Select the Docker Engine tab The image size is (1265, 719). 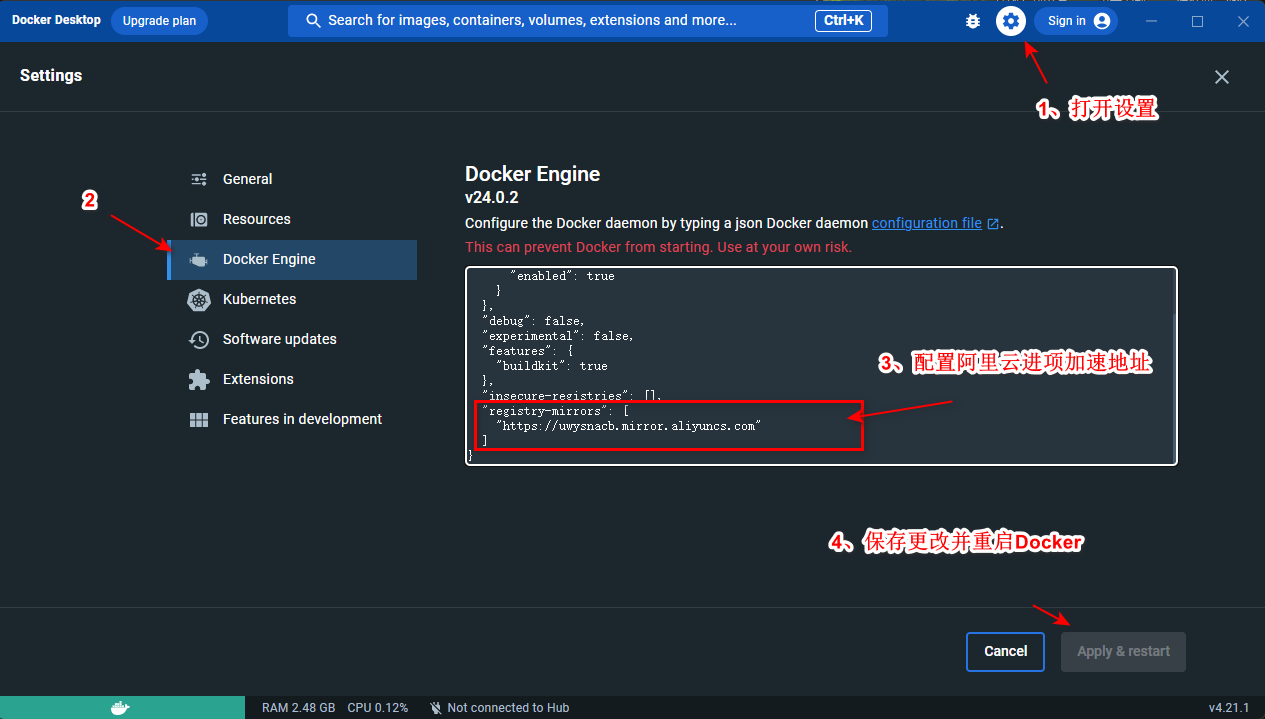point(292,259)
